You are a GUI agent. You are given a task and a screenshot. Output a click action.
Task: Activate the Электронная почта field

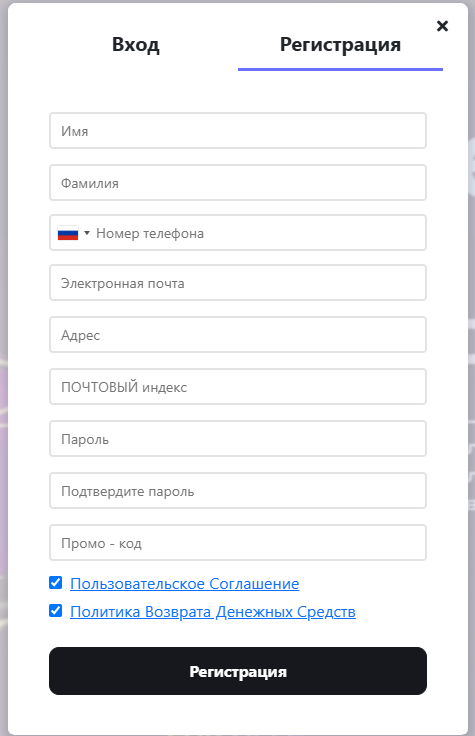[238, 283]
